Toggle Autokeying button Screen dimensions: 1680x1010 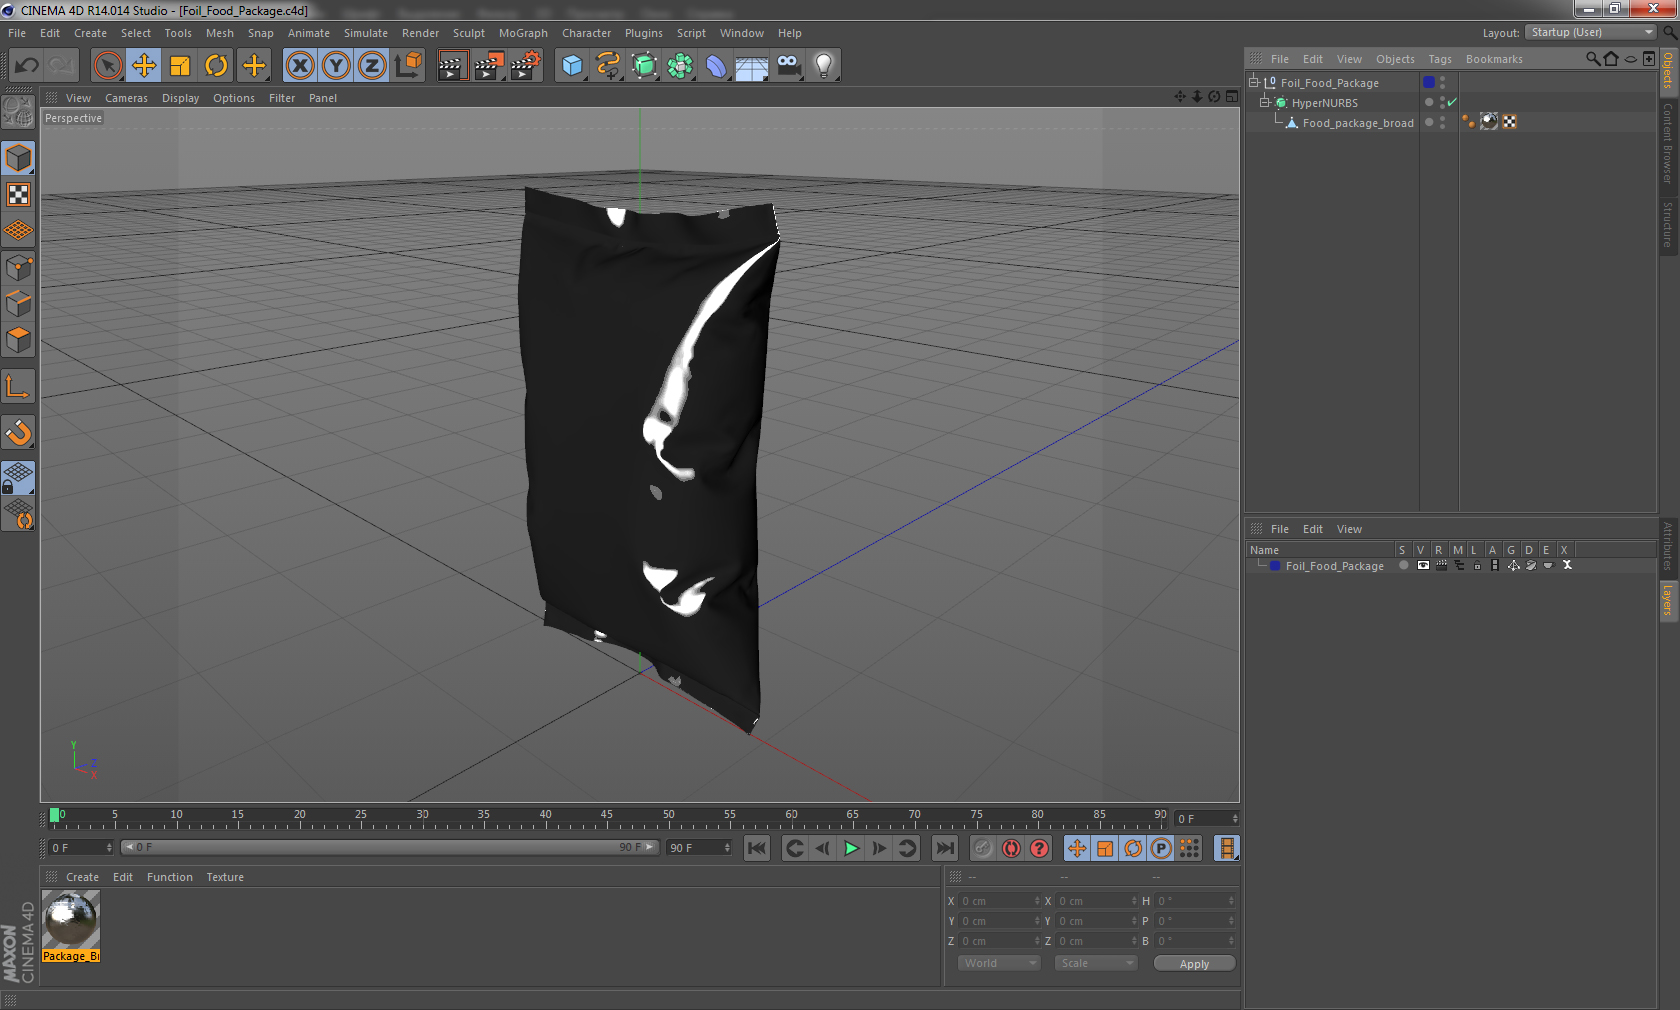point(1011,848)
